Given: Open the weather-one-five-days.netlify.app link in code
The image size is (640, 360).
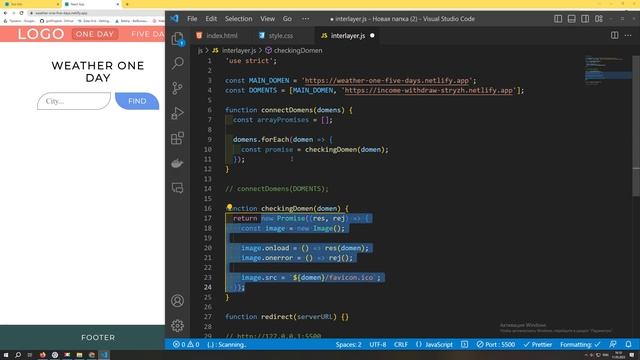Looking at the screenshot, I should [387, 80].
